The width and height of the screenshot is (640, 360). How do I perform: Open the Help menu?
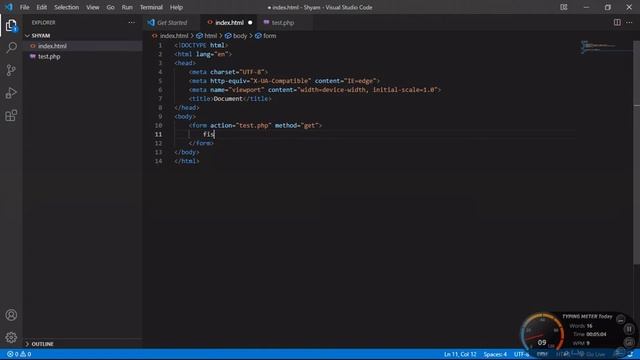(x=176, y=7)
